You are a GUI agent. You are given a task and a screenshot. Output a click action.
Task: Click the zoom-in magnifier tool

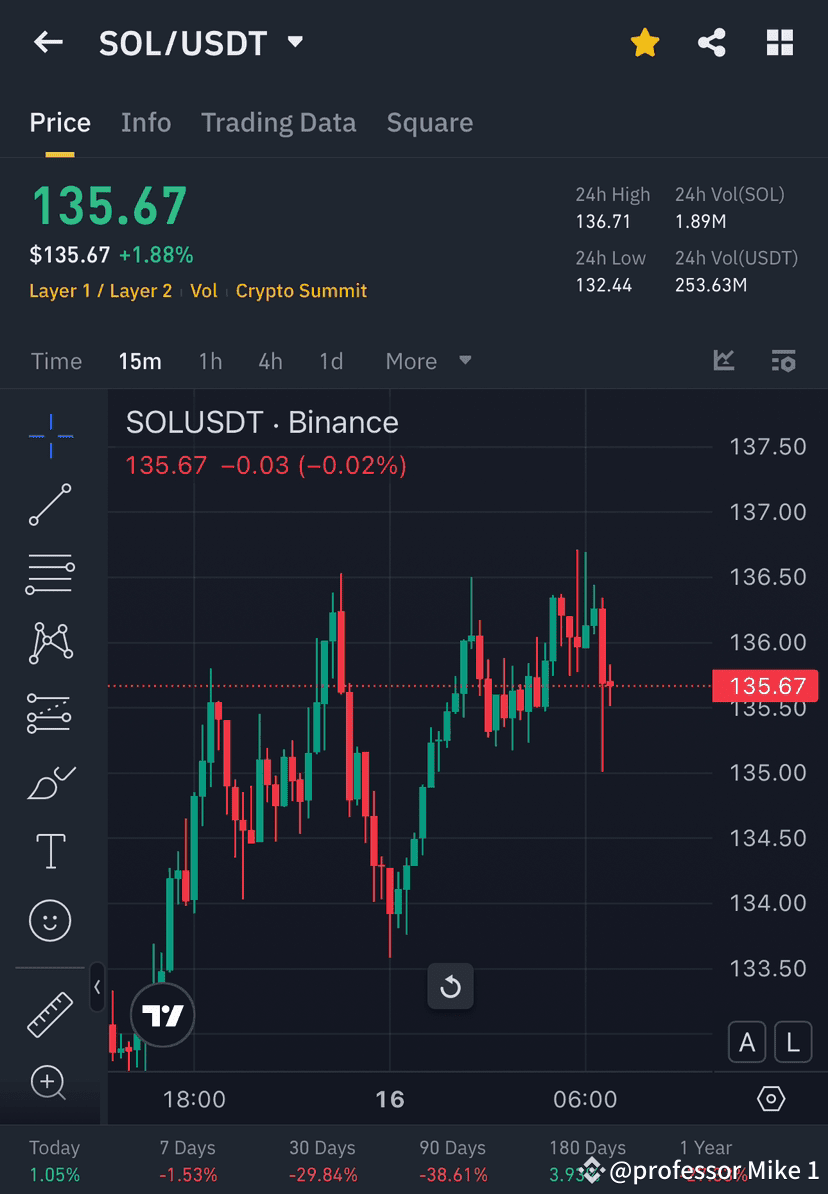point(50,1083)
